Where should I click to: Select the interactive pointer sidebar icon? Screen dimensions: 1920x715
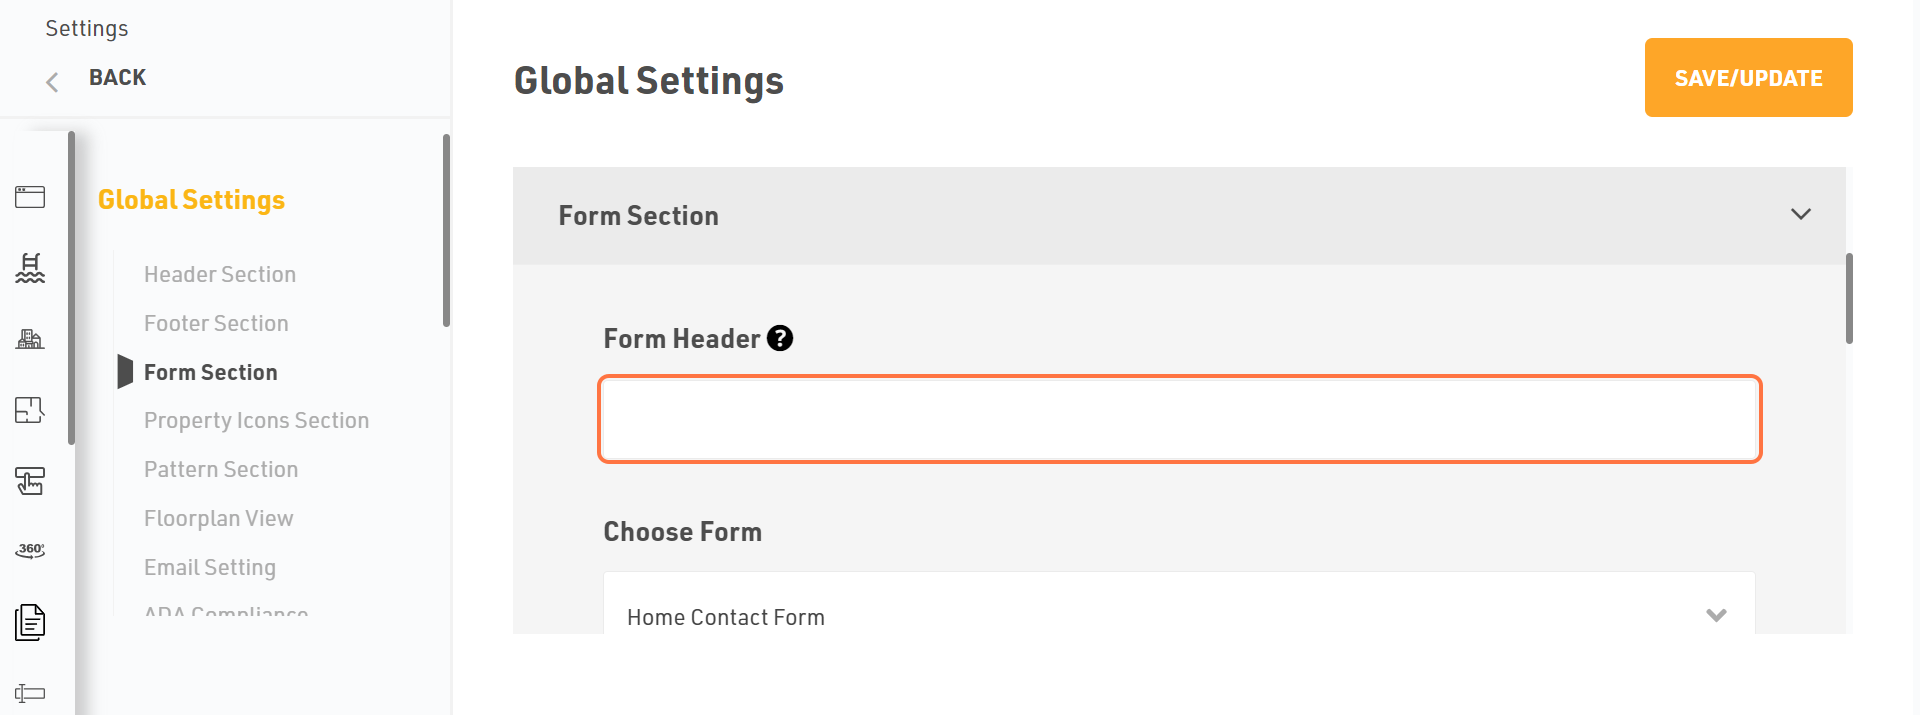click(30, 481)
